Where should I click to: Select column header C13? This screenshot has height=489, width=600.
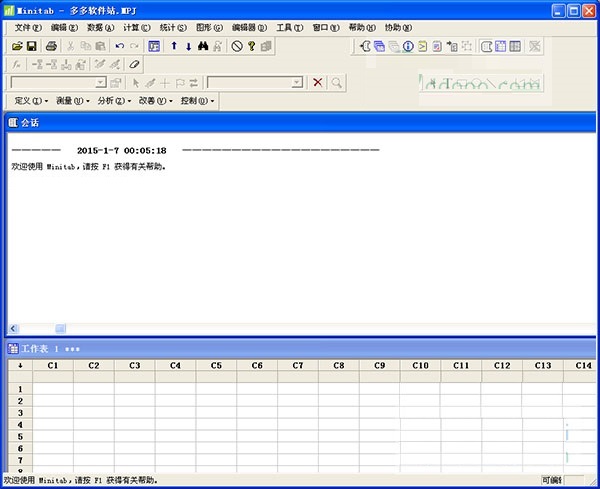pos(543,365)
